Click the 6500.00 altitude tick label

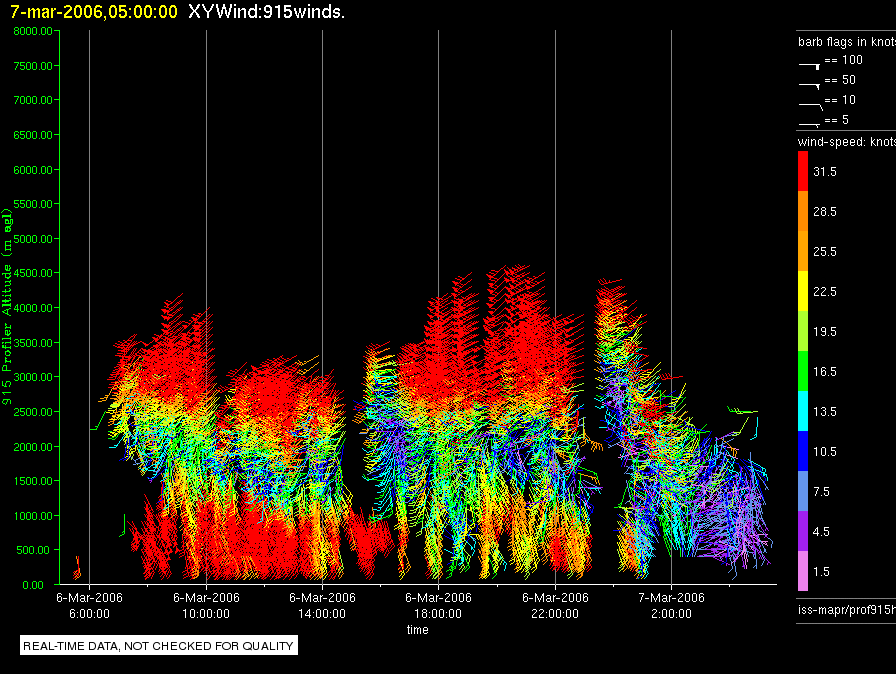pyautogui.click(x=33, y=135)
